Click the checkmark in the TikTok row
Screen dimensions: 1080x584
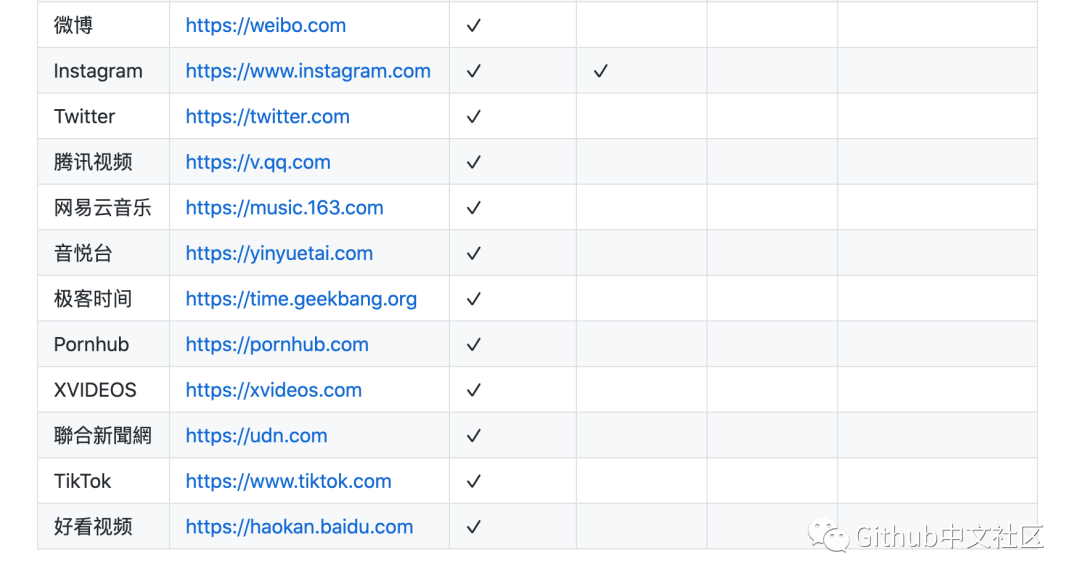[474, 482]
